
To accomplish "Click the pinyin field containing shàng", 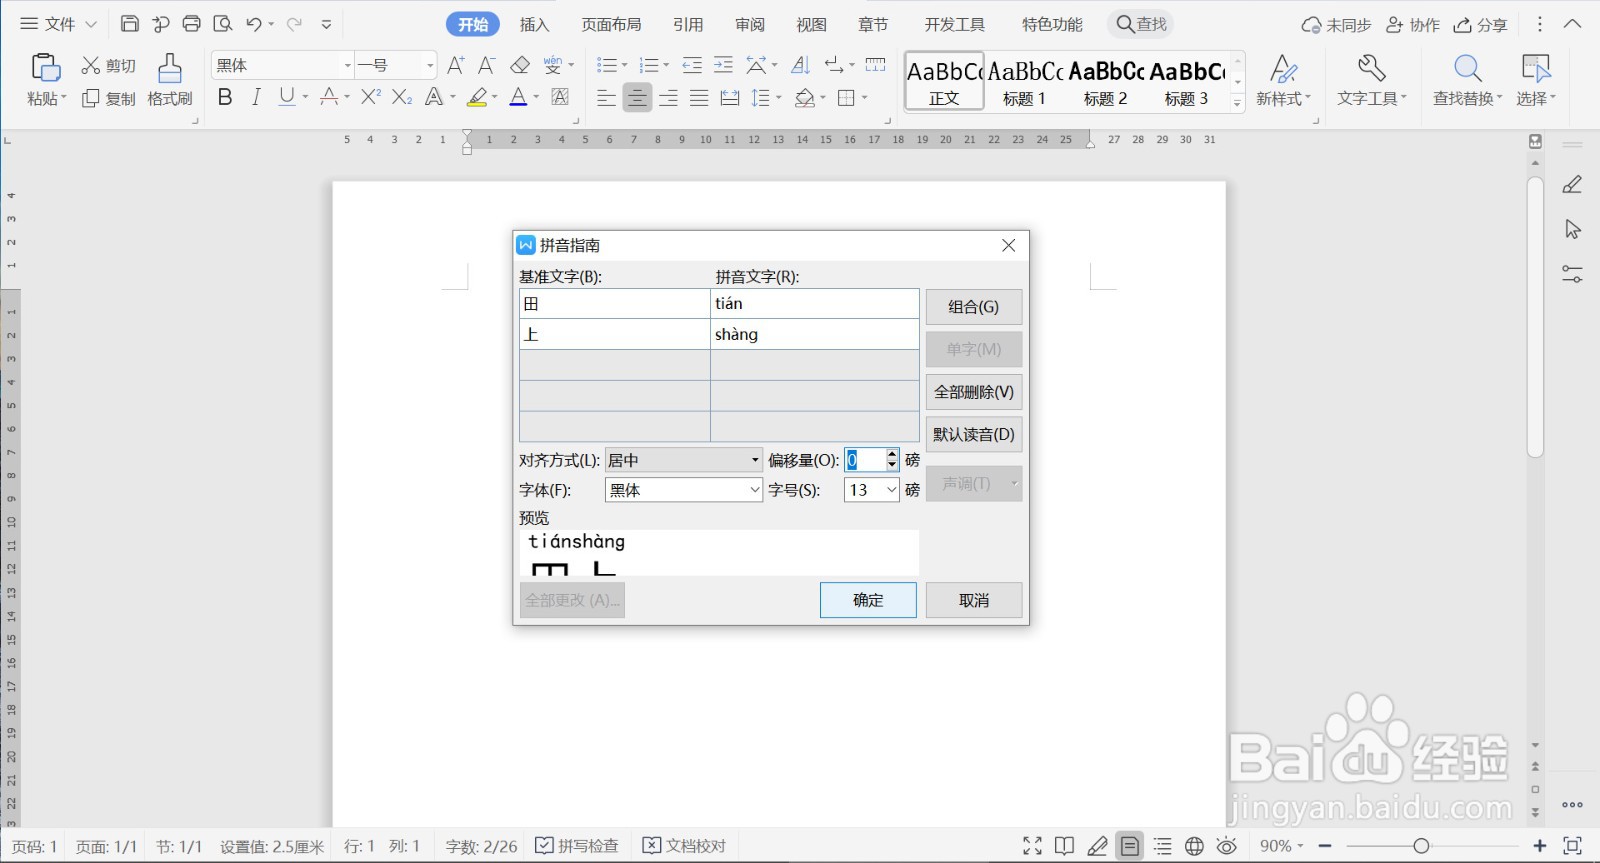I will click(x=815, y=334).
